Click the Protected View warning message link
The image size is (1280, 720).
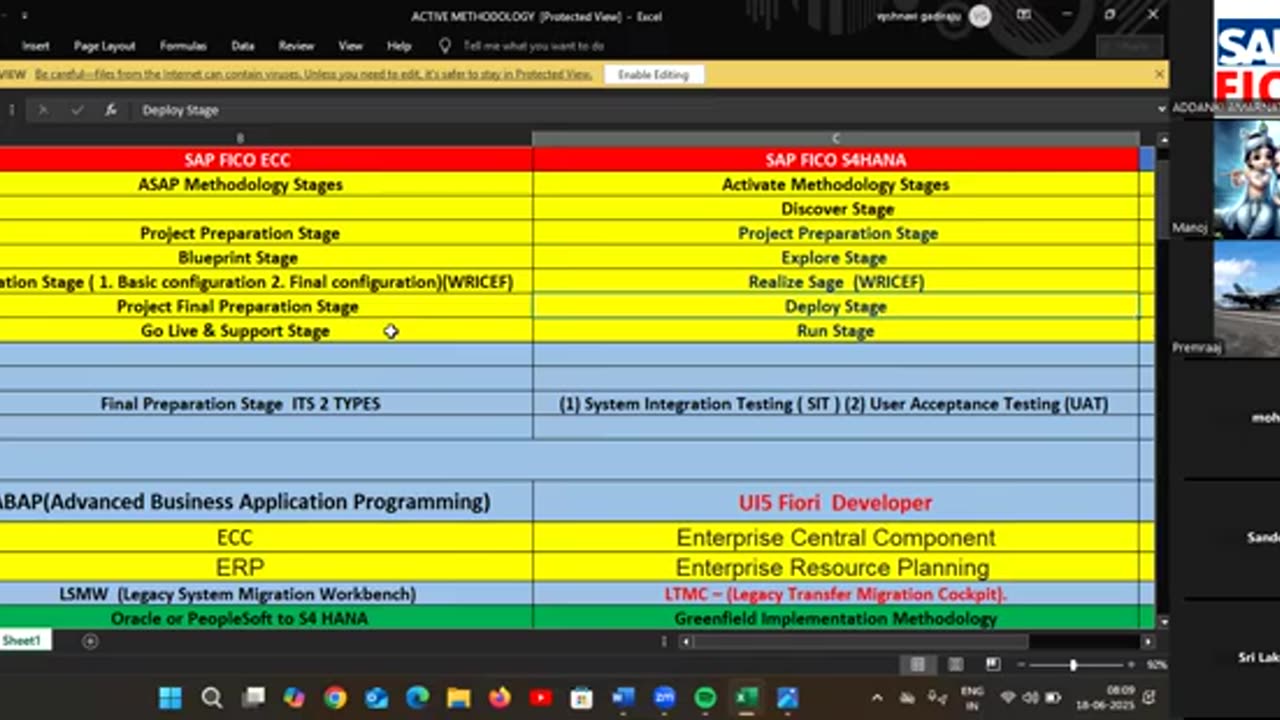point(313,75)
